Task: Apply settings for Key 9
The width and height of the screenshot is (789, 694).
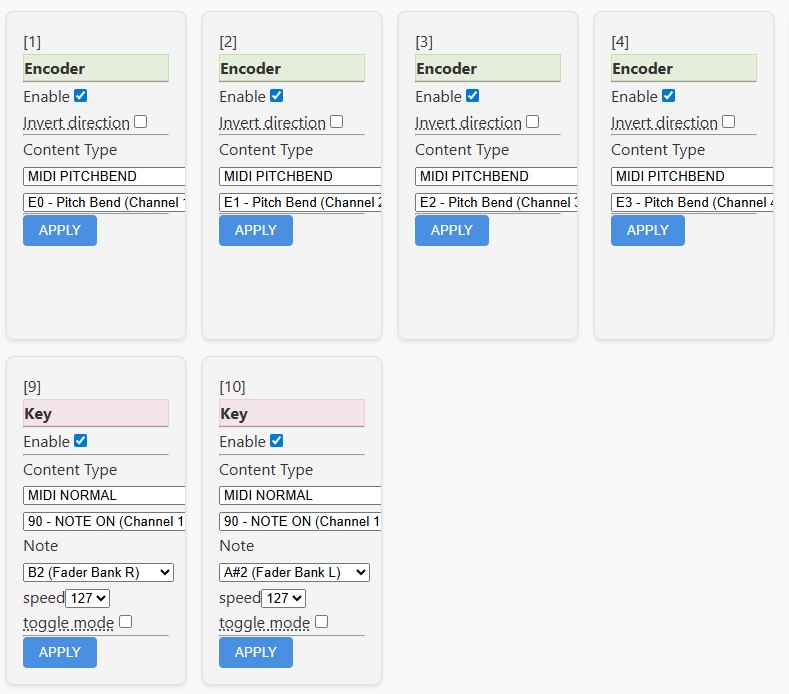Action: click(60, 652)
